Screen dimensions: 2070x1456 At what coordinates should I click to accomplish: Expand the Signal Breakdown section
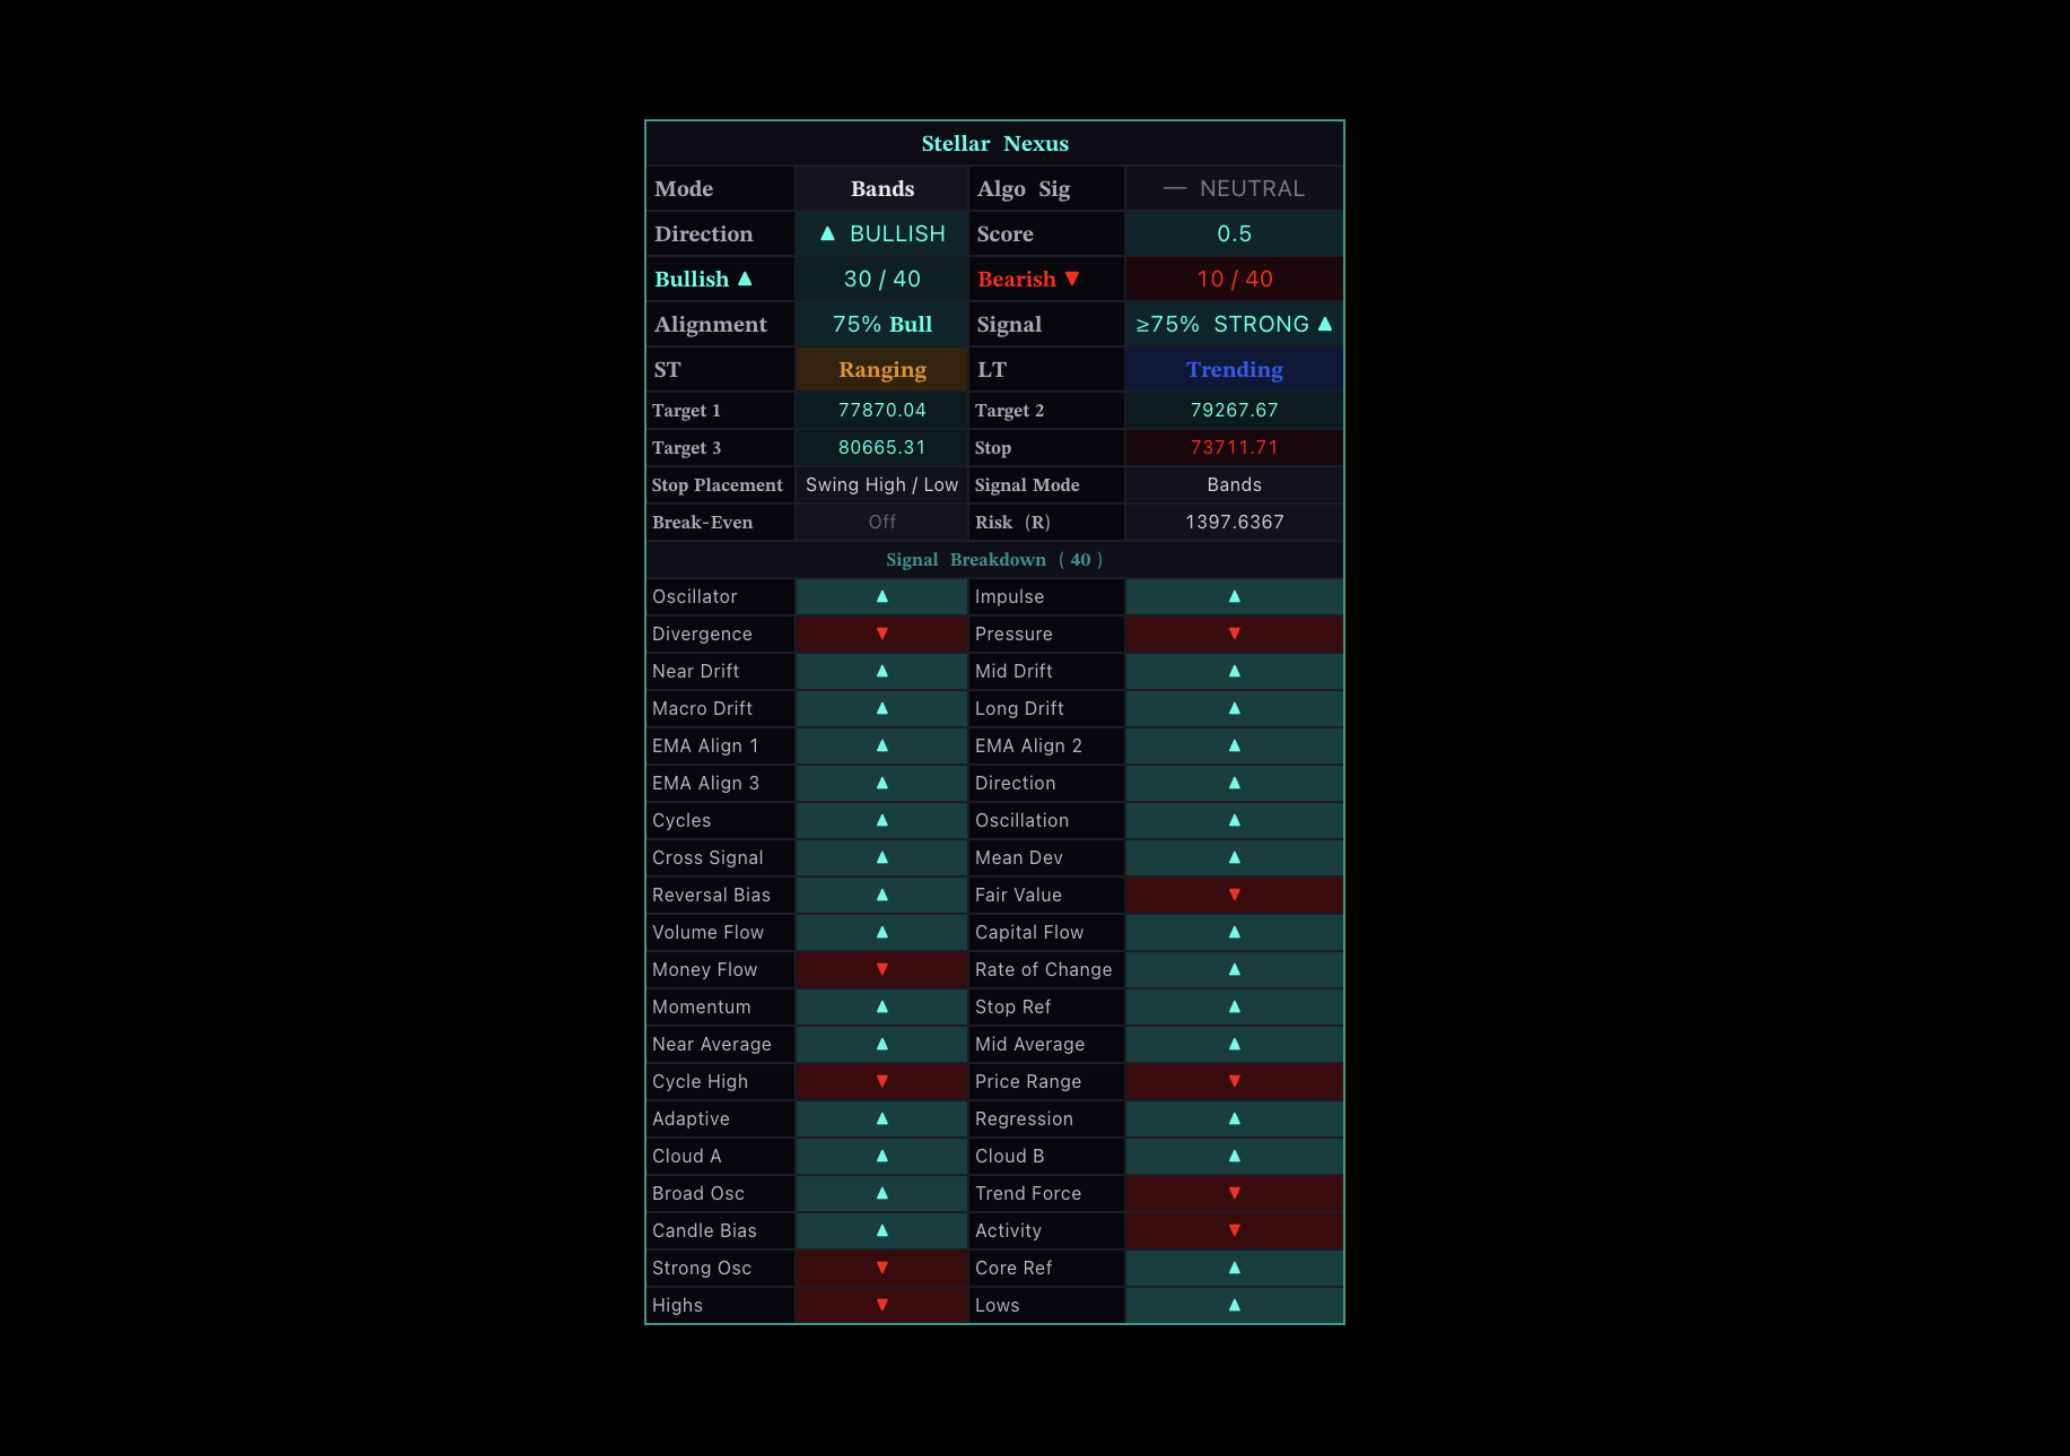coord(993,560)
